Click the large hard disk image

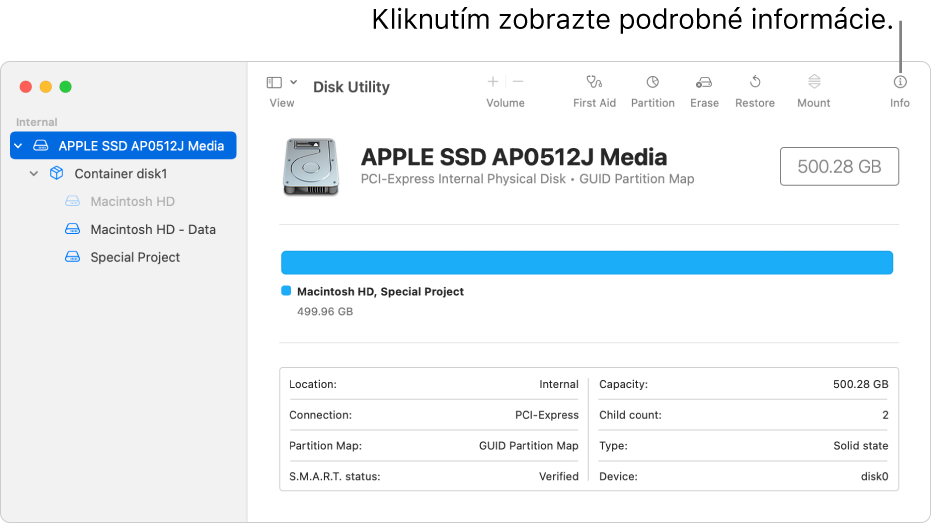click(x=311, y=167)
